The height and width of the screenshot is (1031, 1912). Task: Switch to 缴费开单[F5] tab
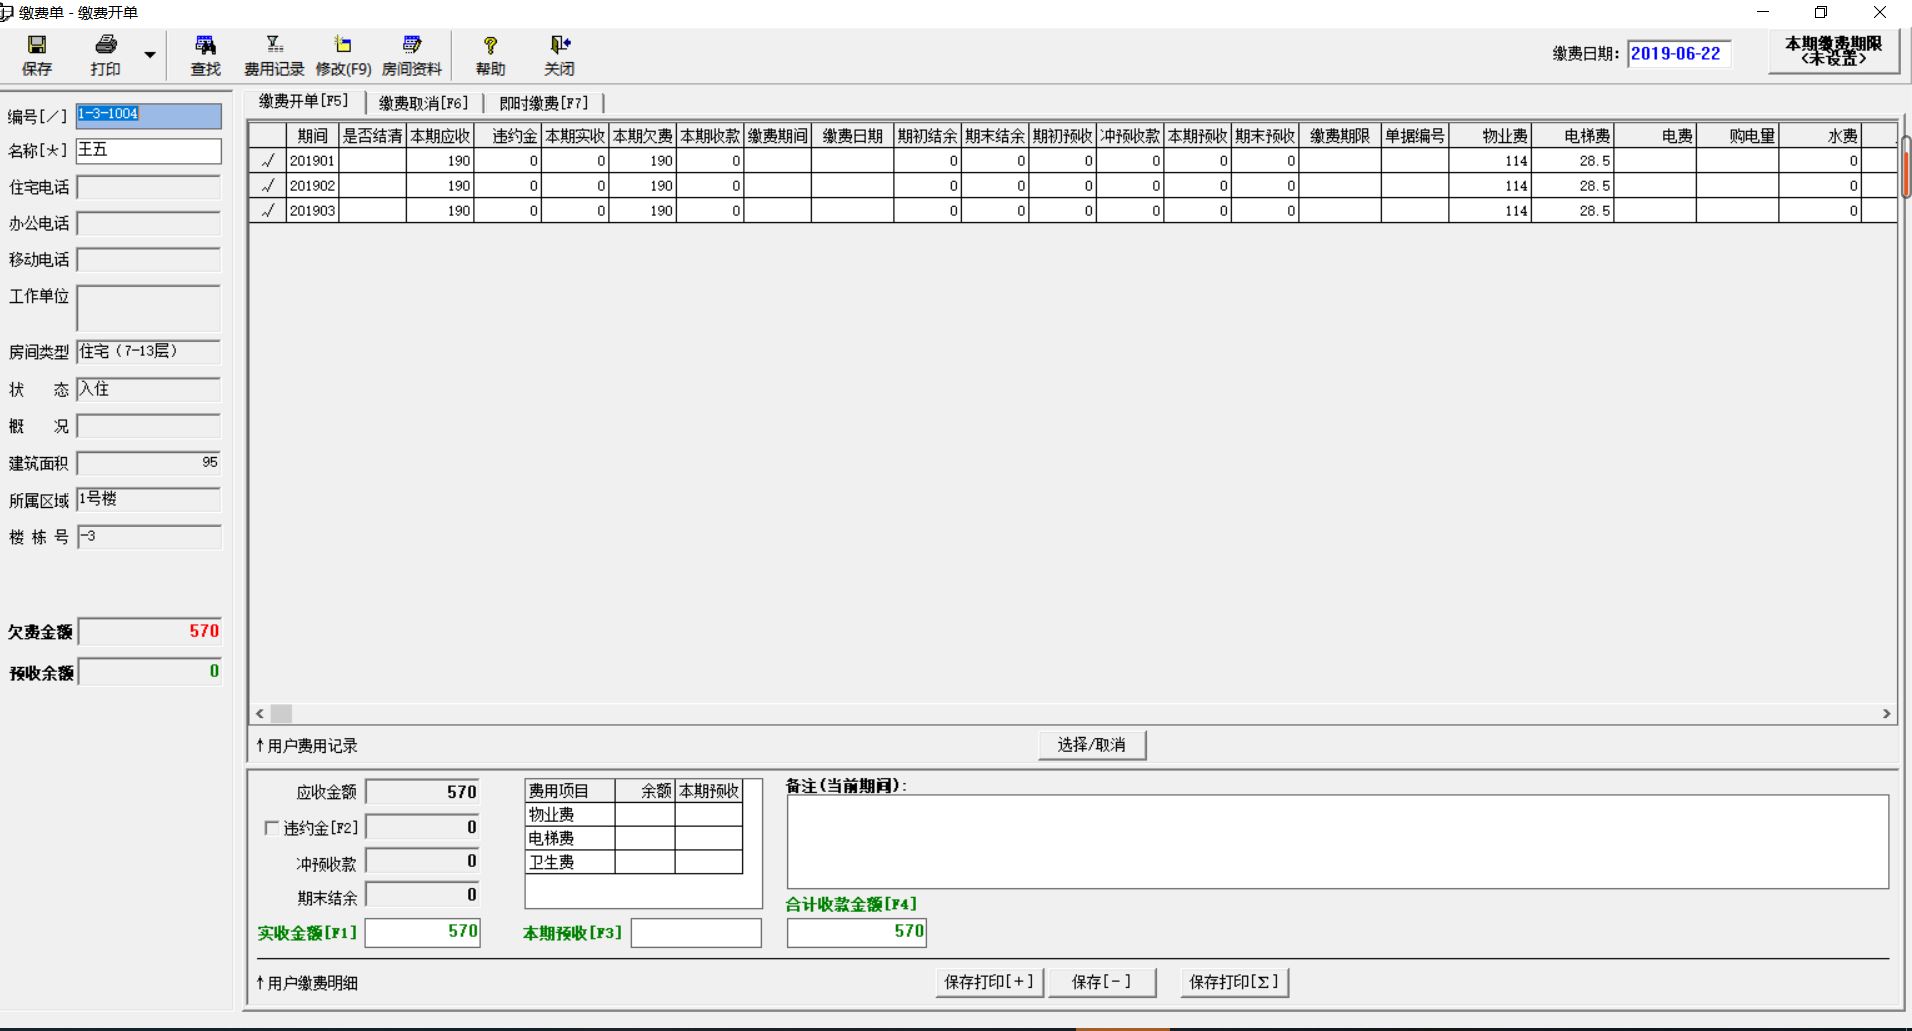(x=303, y=101)
